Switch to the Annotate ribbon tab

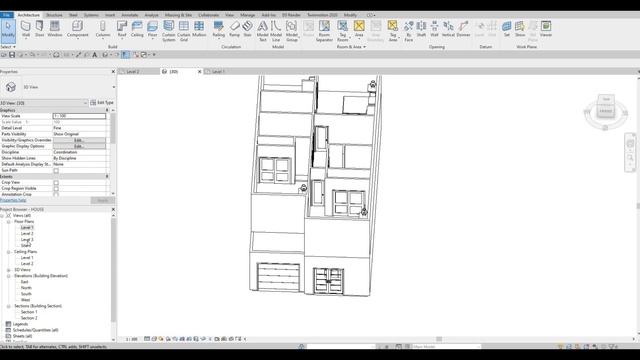tap(130, 15)
